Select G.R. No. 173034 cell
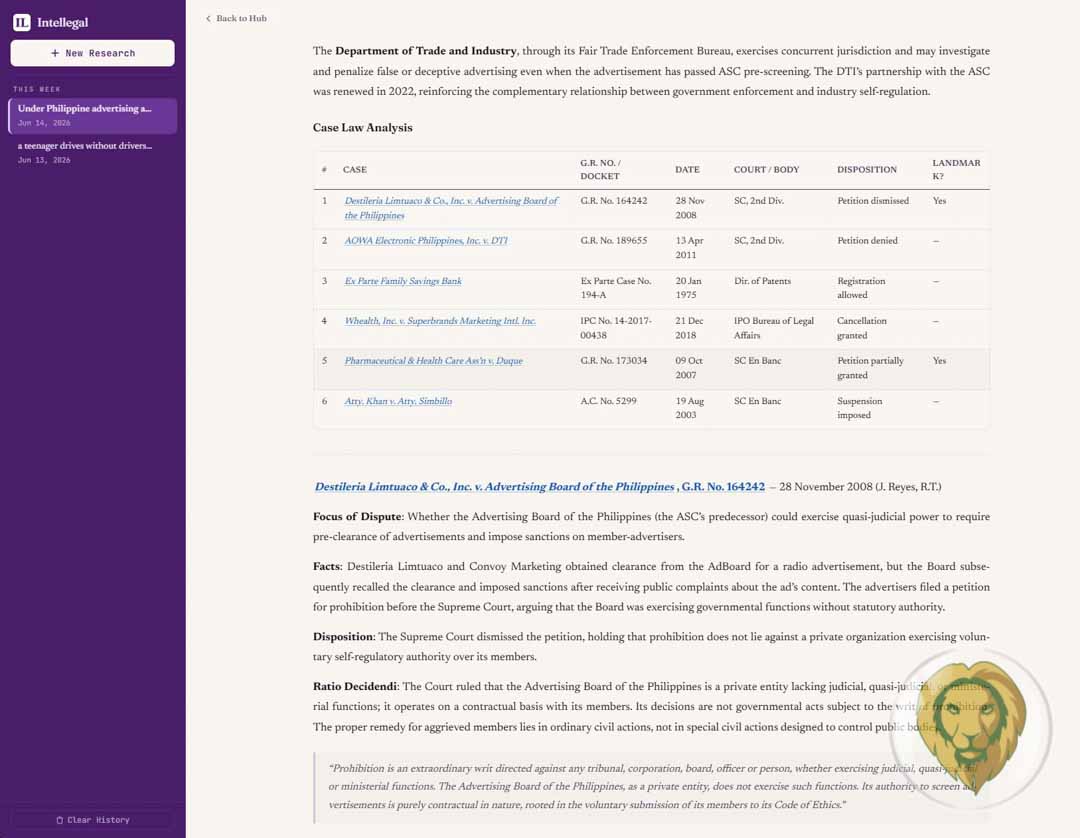 614,361
